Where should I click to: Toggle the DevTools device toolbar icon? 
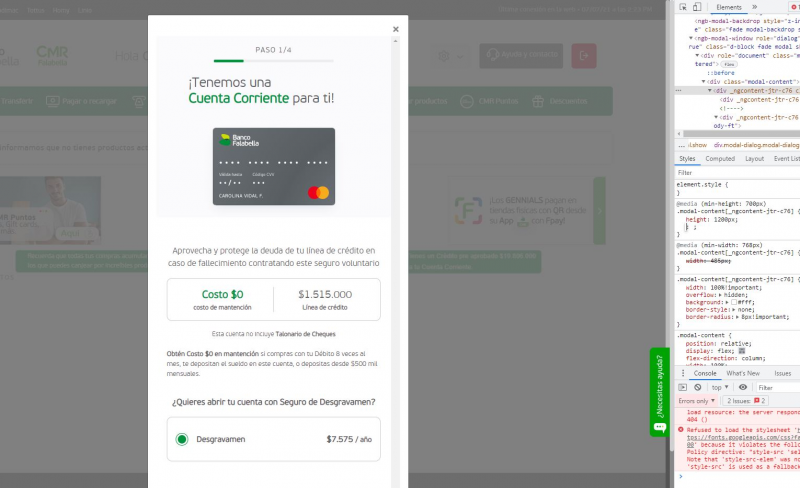coord(698,7)
